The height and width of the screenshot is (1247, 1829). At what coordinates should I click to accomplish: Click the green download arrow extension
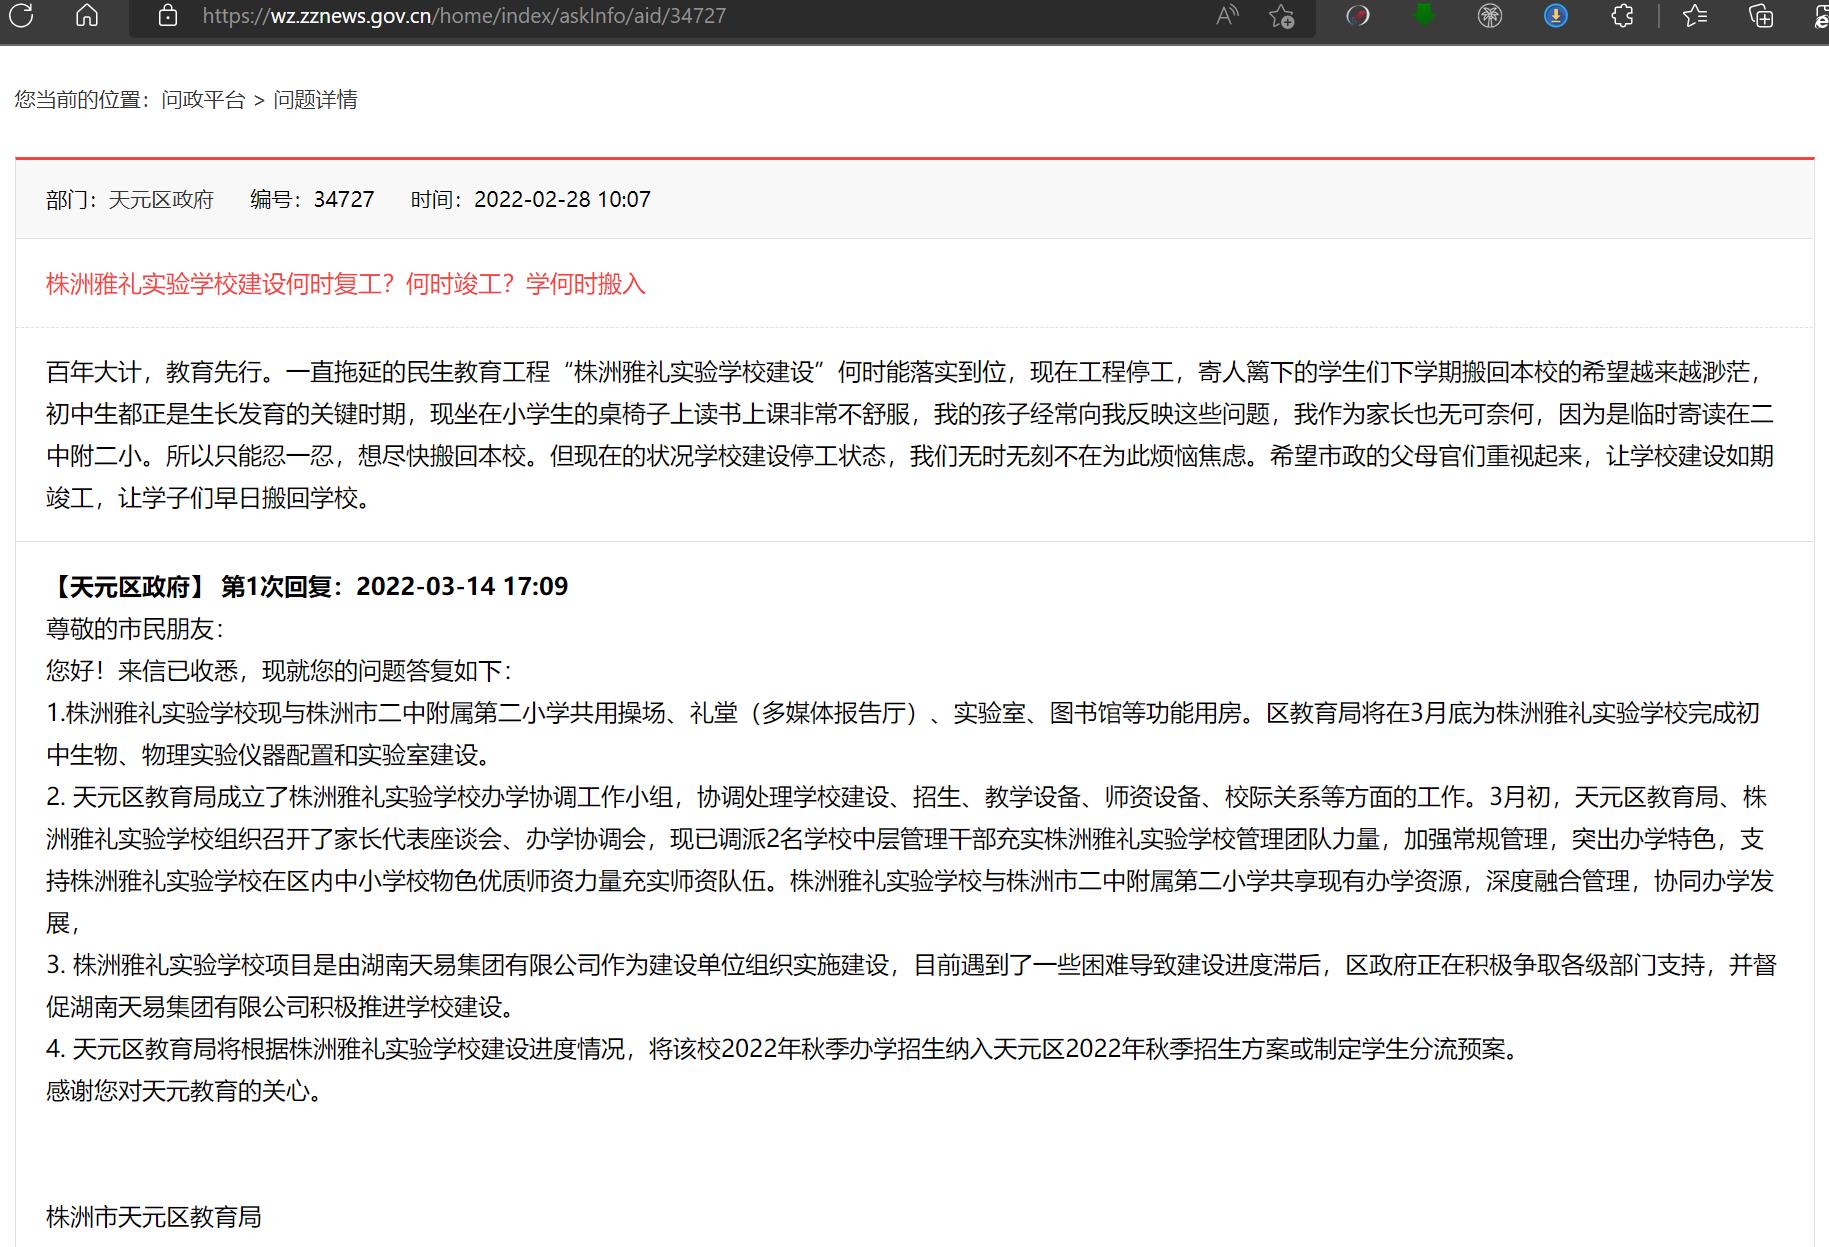coord(1423,15)
